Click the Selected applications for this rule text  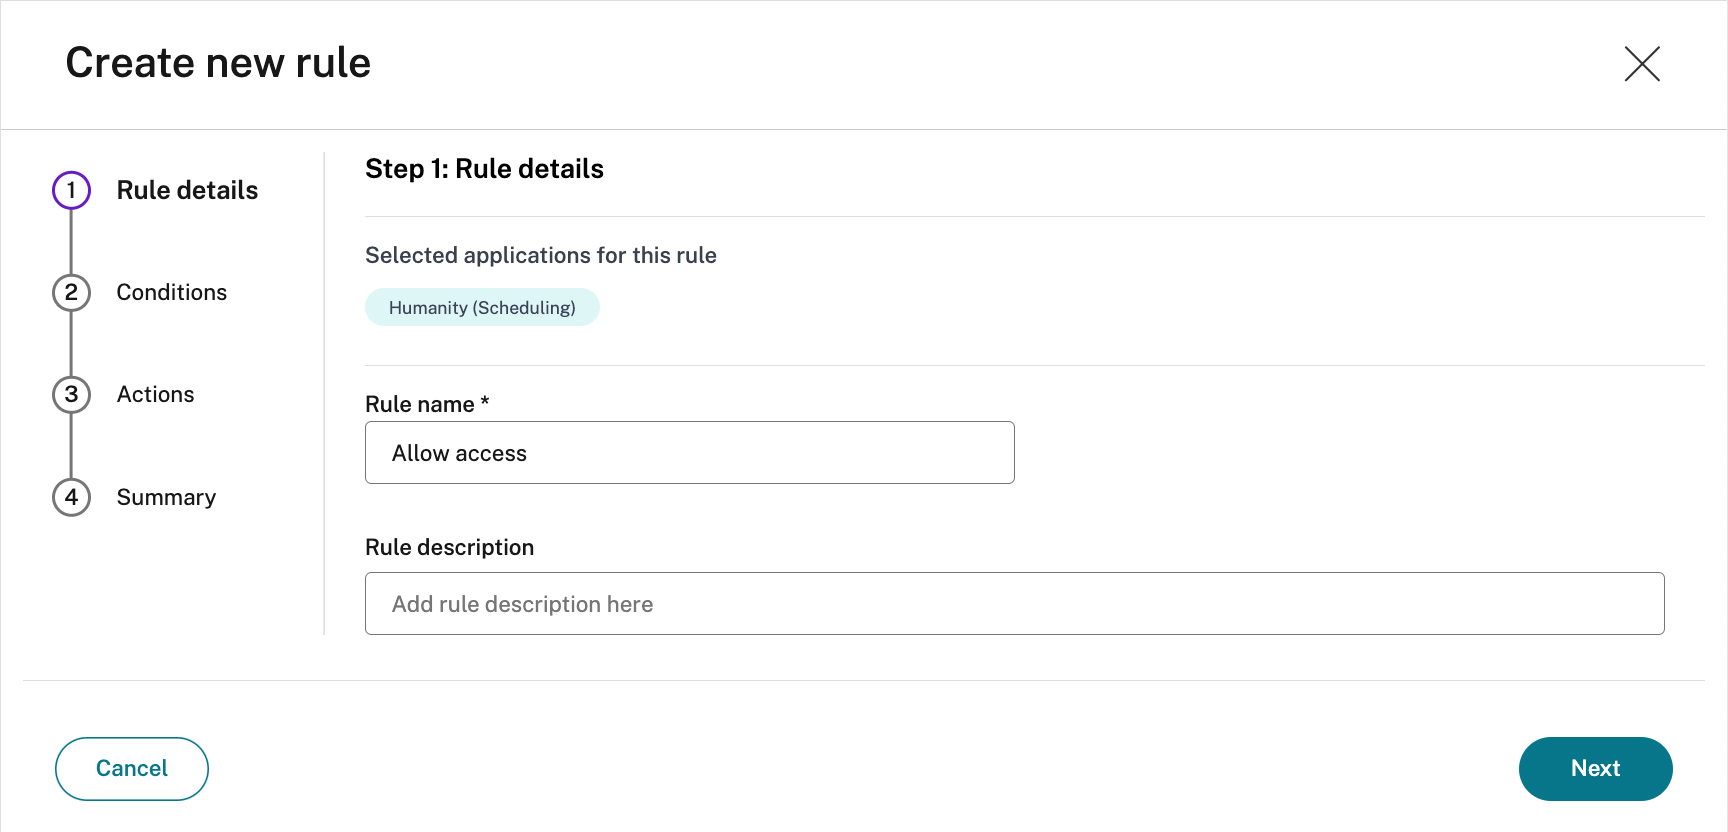point(540,255)
